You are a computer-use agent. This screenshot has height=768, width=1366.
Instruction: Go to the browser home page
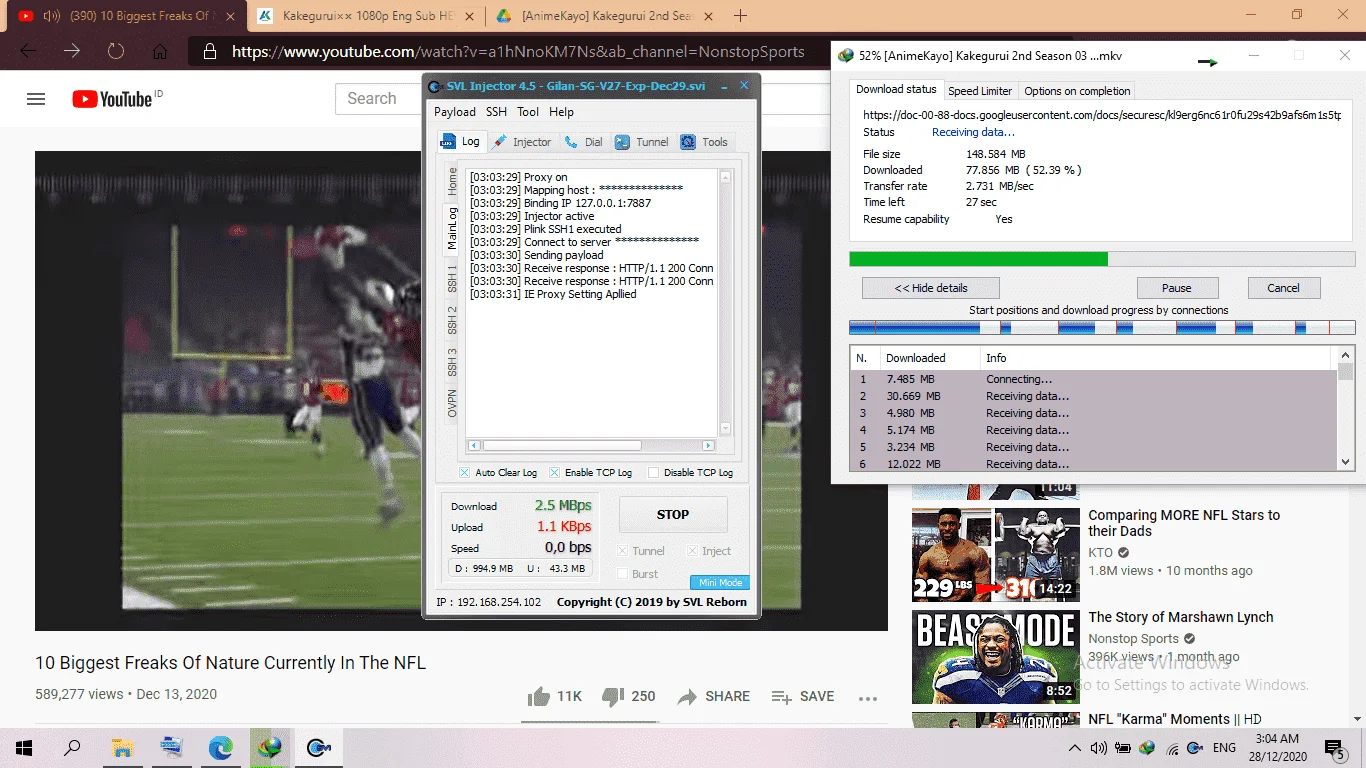click(x=160, y=51)
